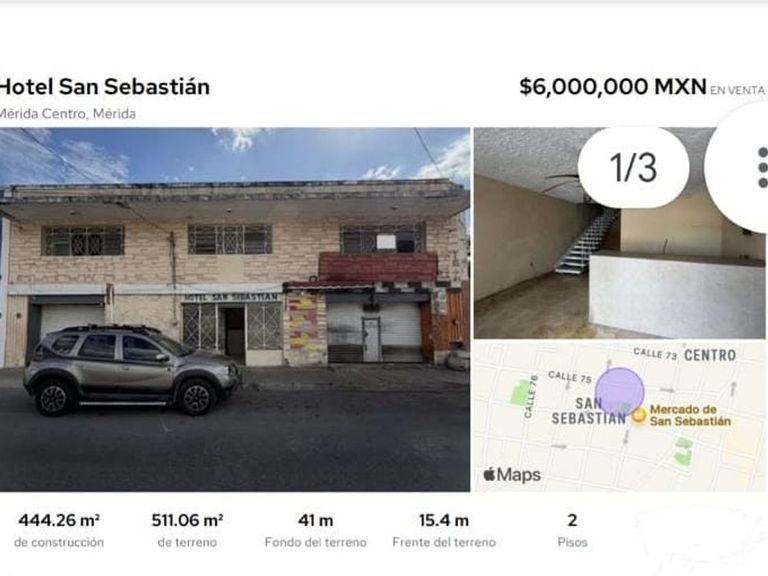The width and height of the screenshot is (768, 576).
Task: Click the Hotel San Sebastián listing title
Action: tap(105, 87)
